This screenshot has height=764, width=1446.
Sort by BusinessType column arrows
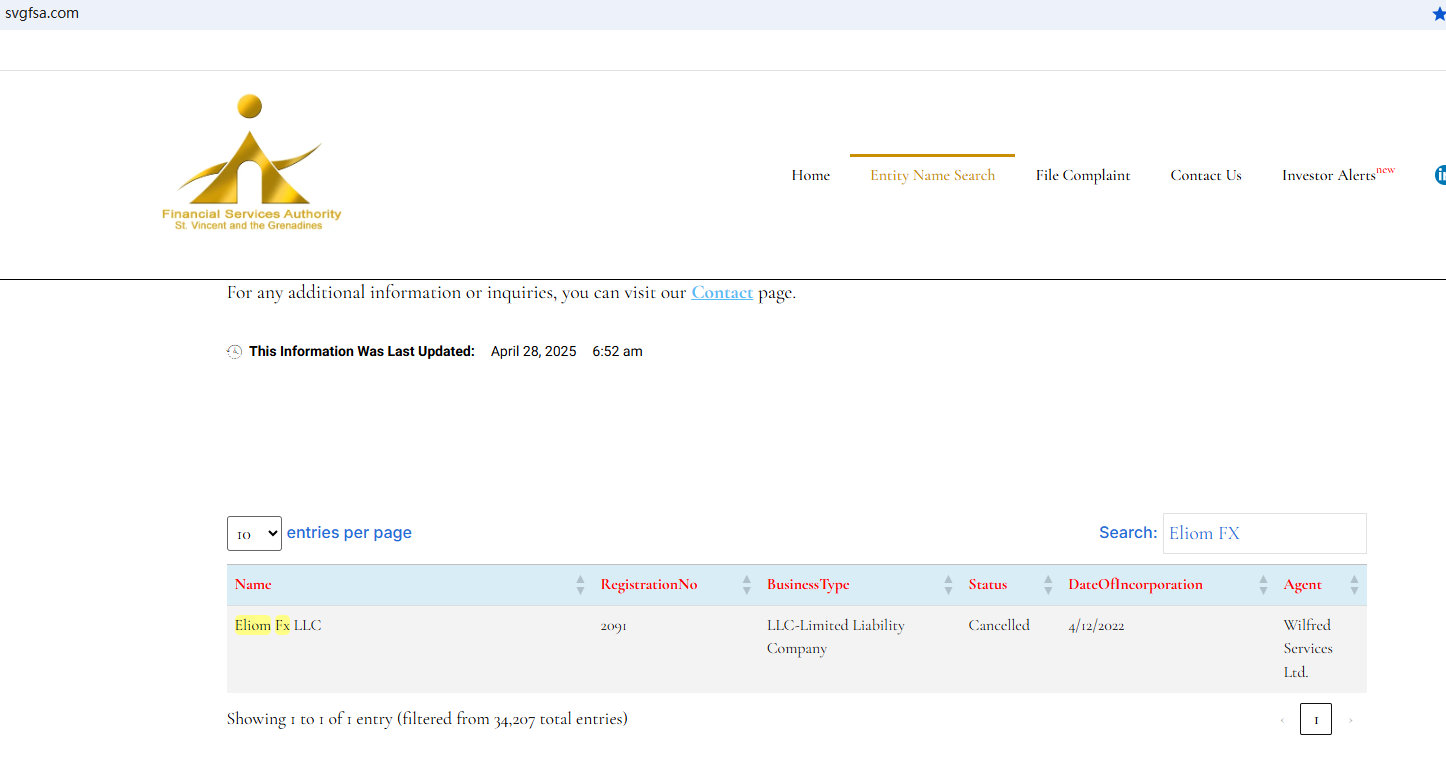pyautogui.click(x=948, y=585)
